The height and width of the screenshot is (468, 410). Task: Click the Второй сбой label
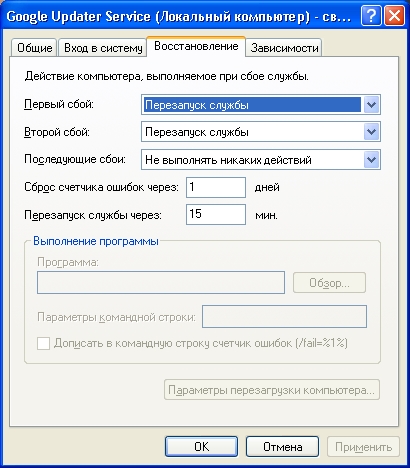click(x=57, y=132)
